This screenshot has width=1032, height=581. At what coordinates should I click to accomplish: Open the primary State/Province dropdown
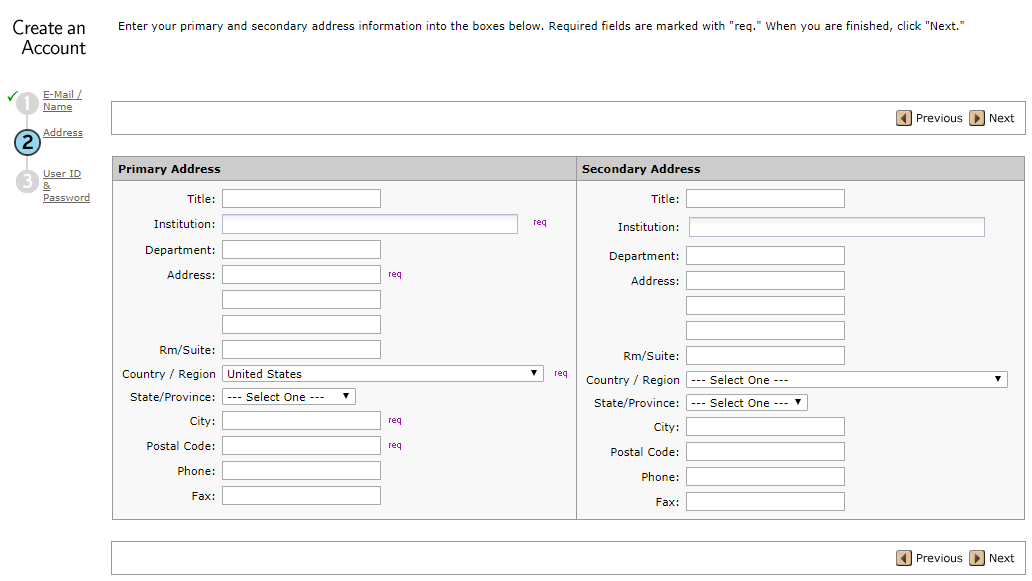click(288, 397)
